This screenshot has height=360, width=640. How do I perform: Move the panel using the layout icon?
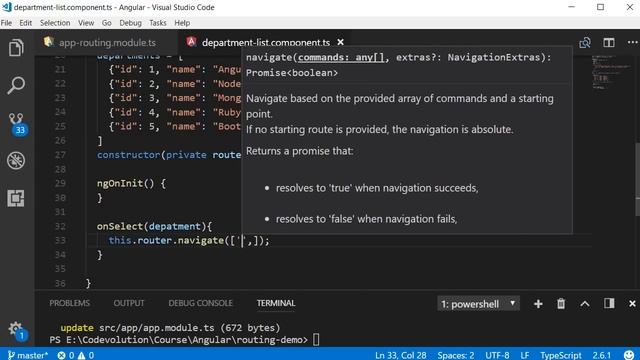[x=609, y=303]
